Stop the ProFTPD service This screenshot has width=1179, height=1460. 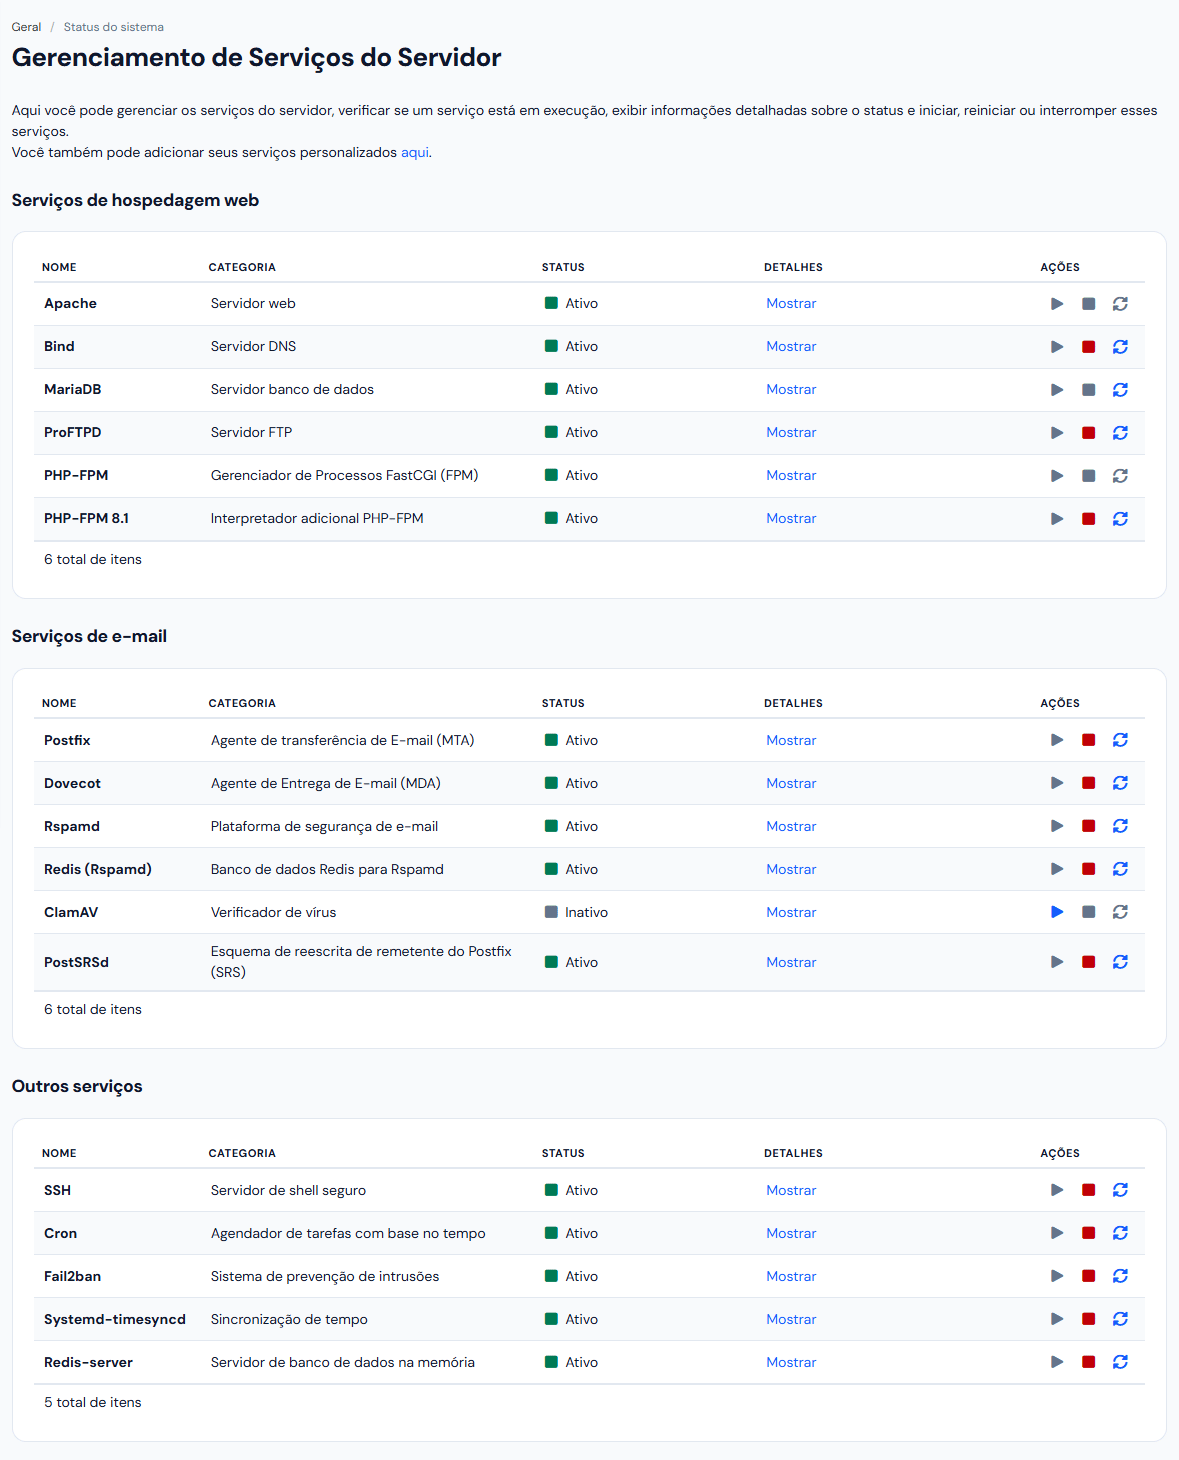[1089, 433]
